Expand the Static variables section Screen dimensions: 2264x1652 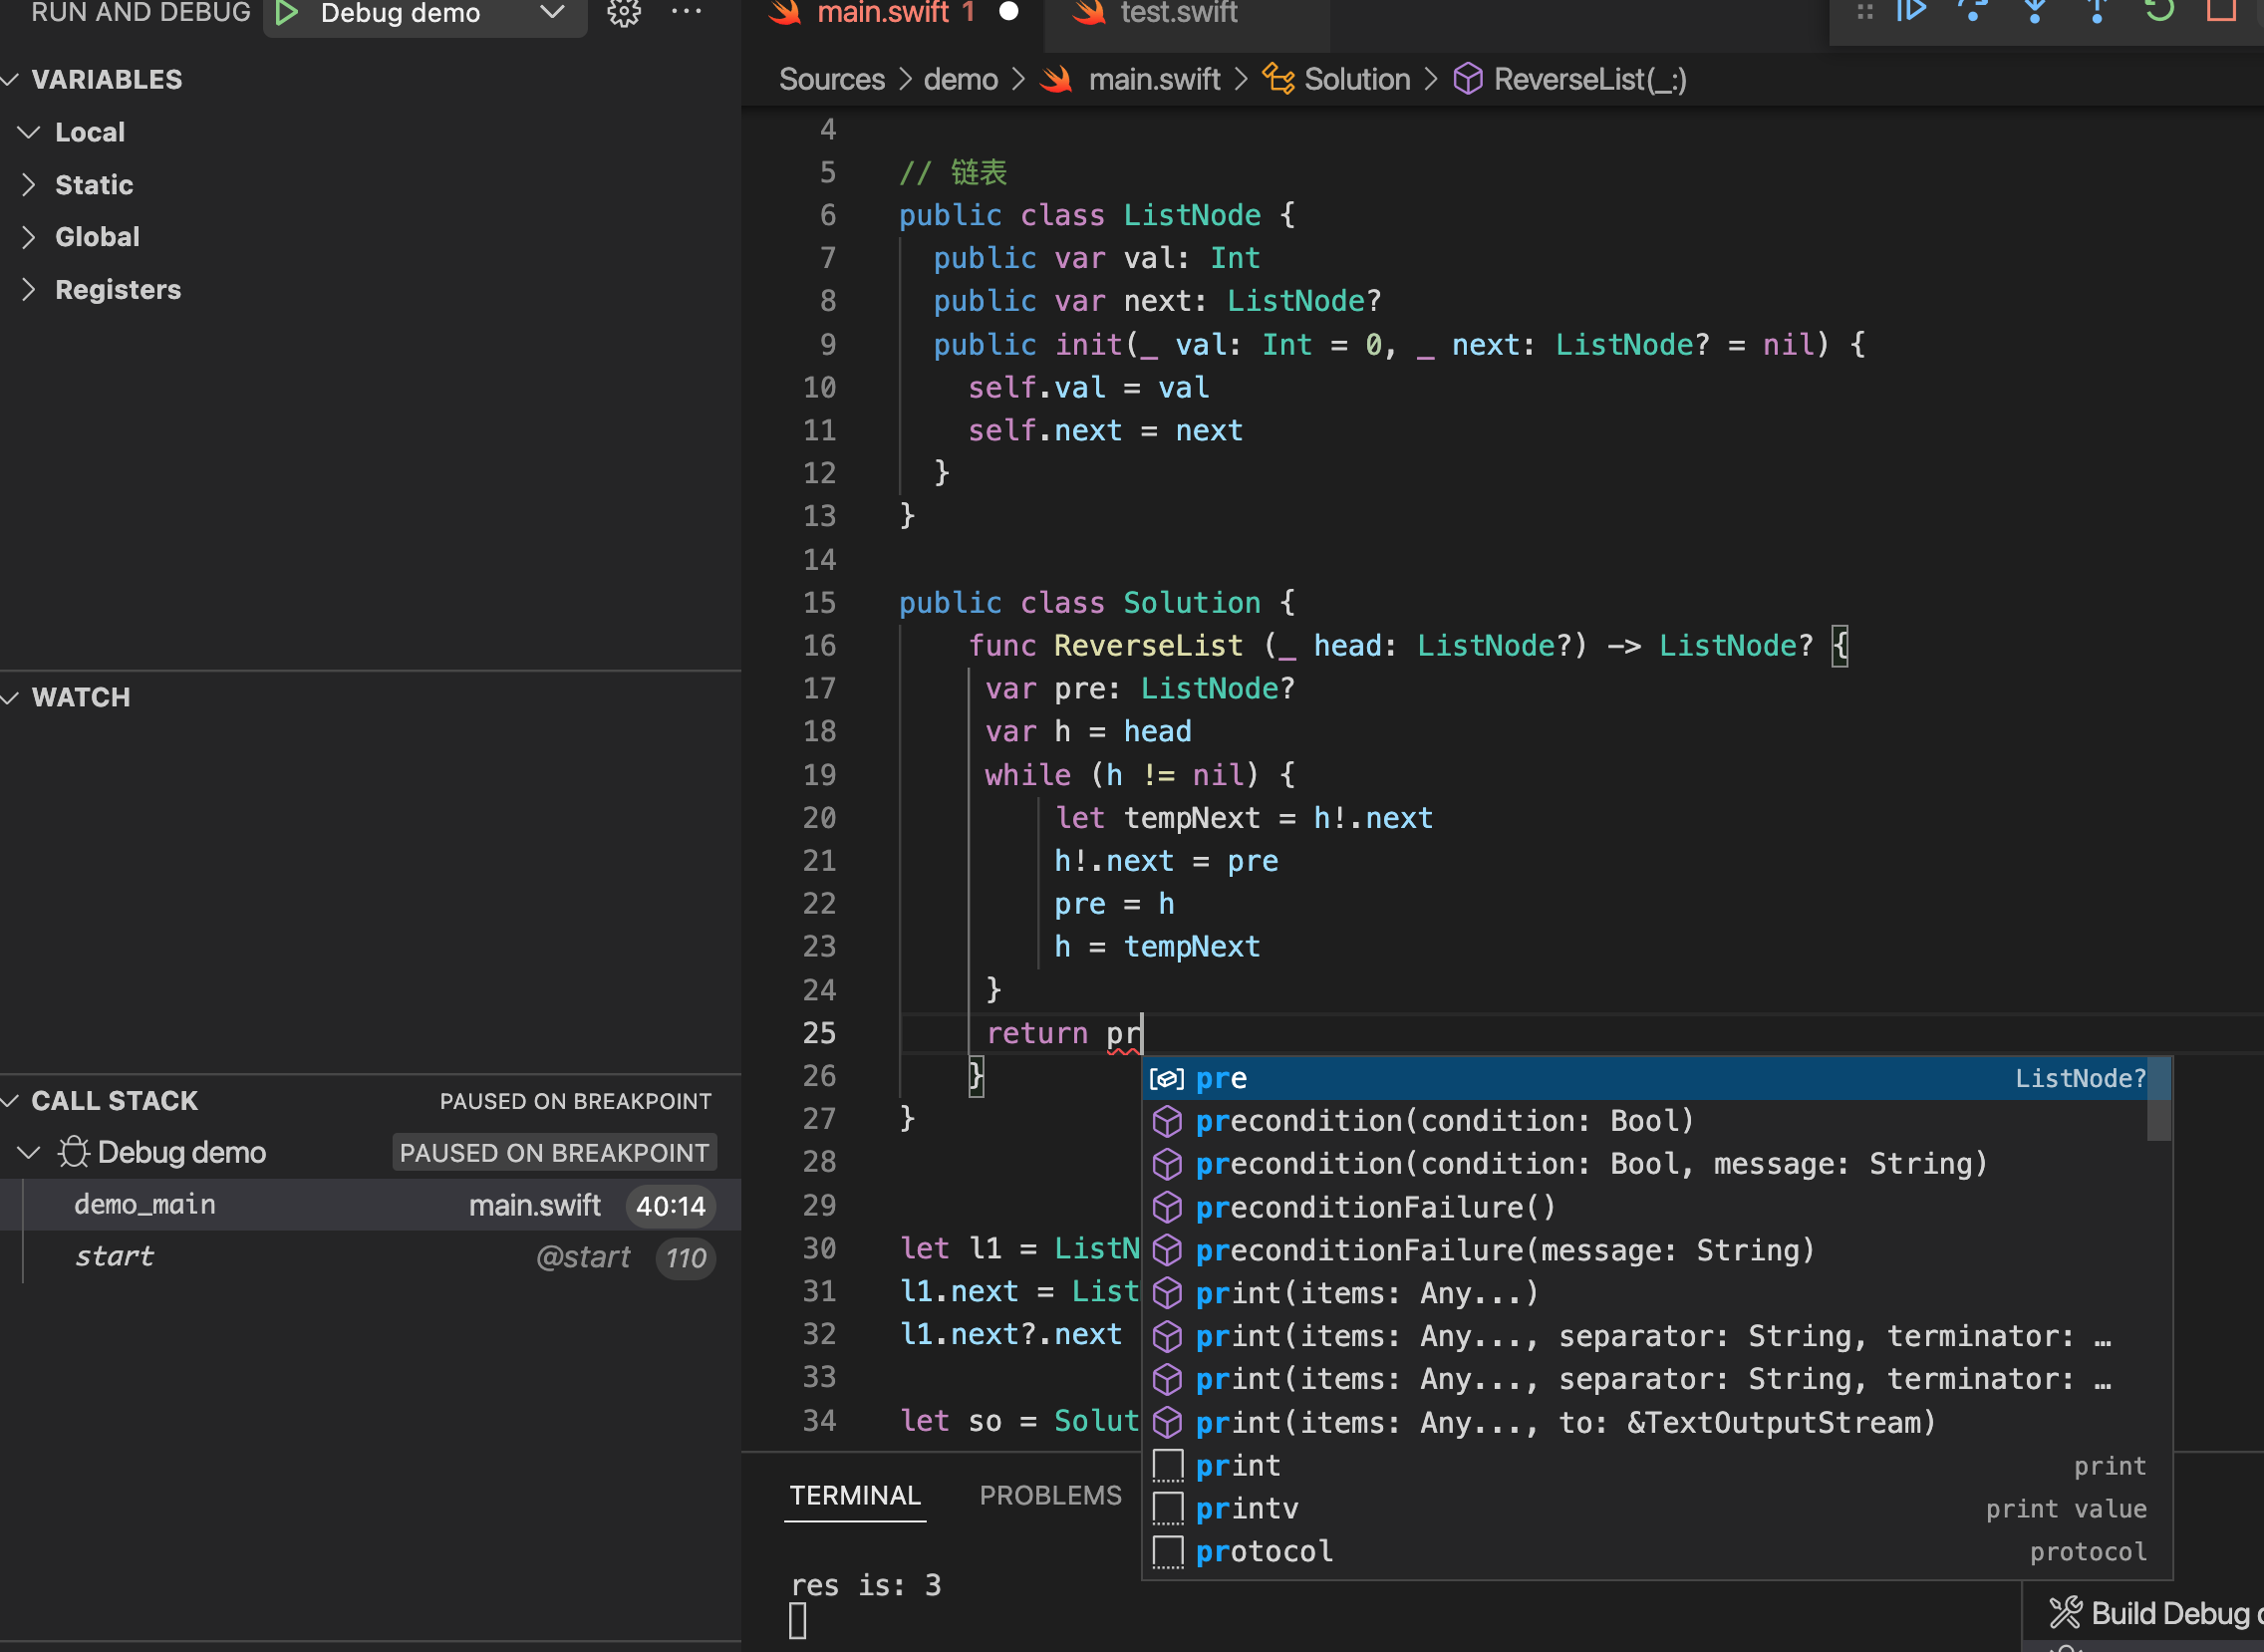click(x=94, y=184)
